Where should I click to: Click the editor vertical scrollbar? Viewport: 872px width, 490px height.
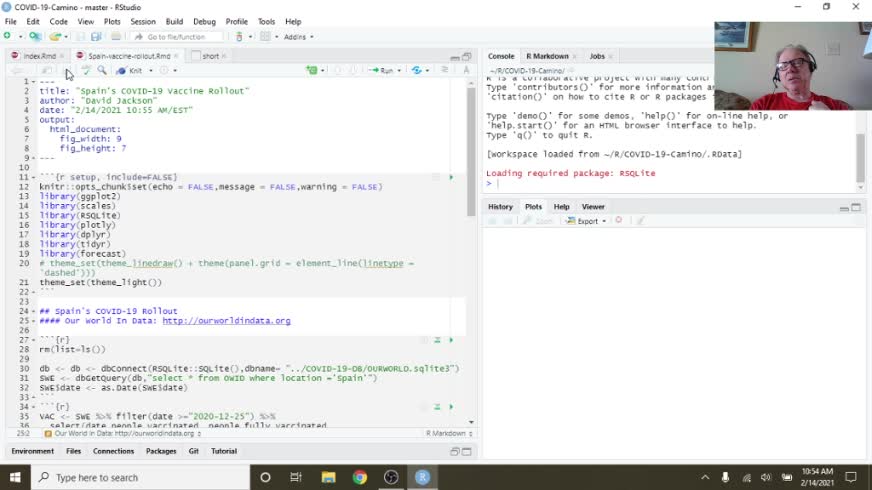pos(471,152)
